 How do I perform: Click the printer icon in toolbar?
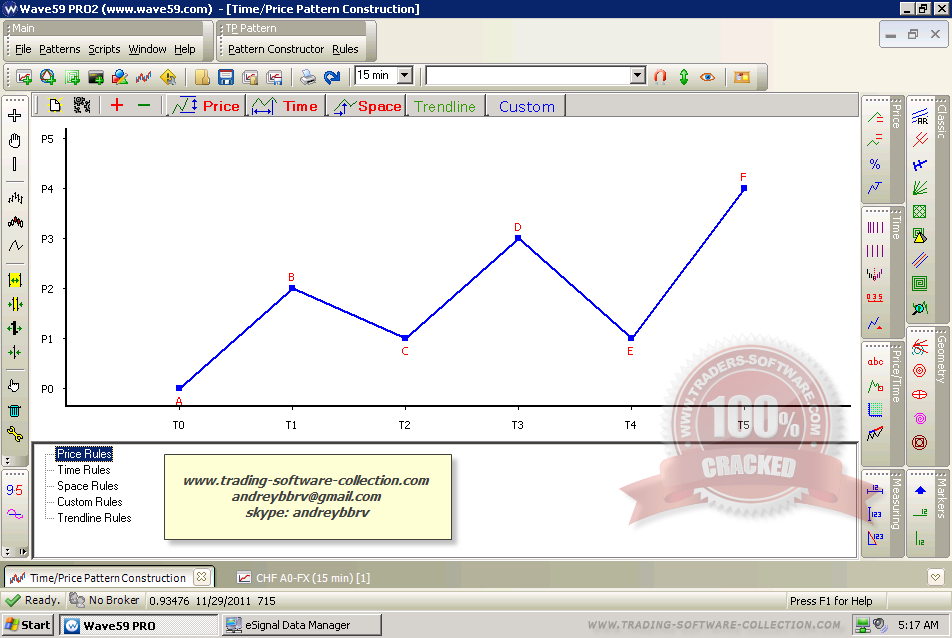pyautogui.click(x=309, y=77)
